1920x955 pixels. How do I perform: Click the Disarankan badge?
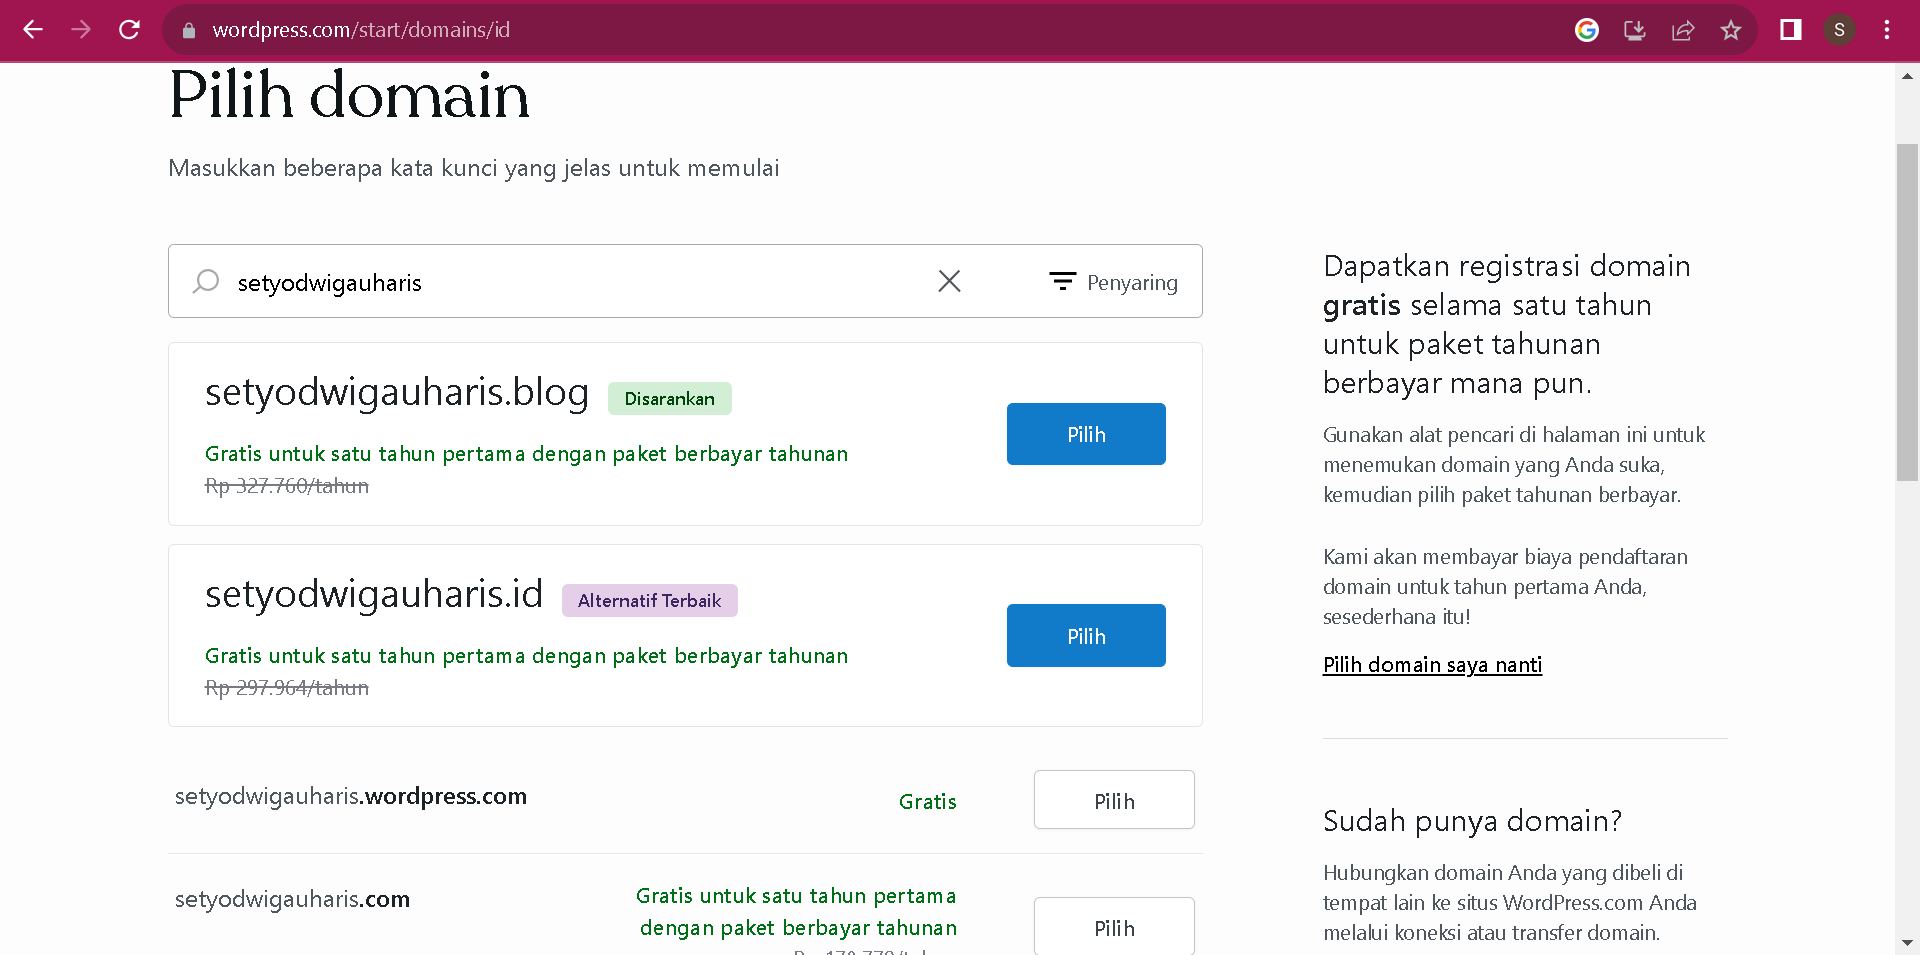(x=670, y=398)
